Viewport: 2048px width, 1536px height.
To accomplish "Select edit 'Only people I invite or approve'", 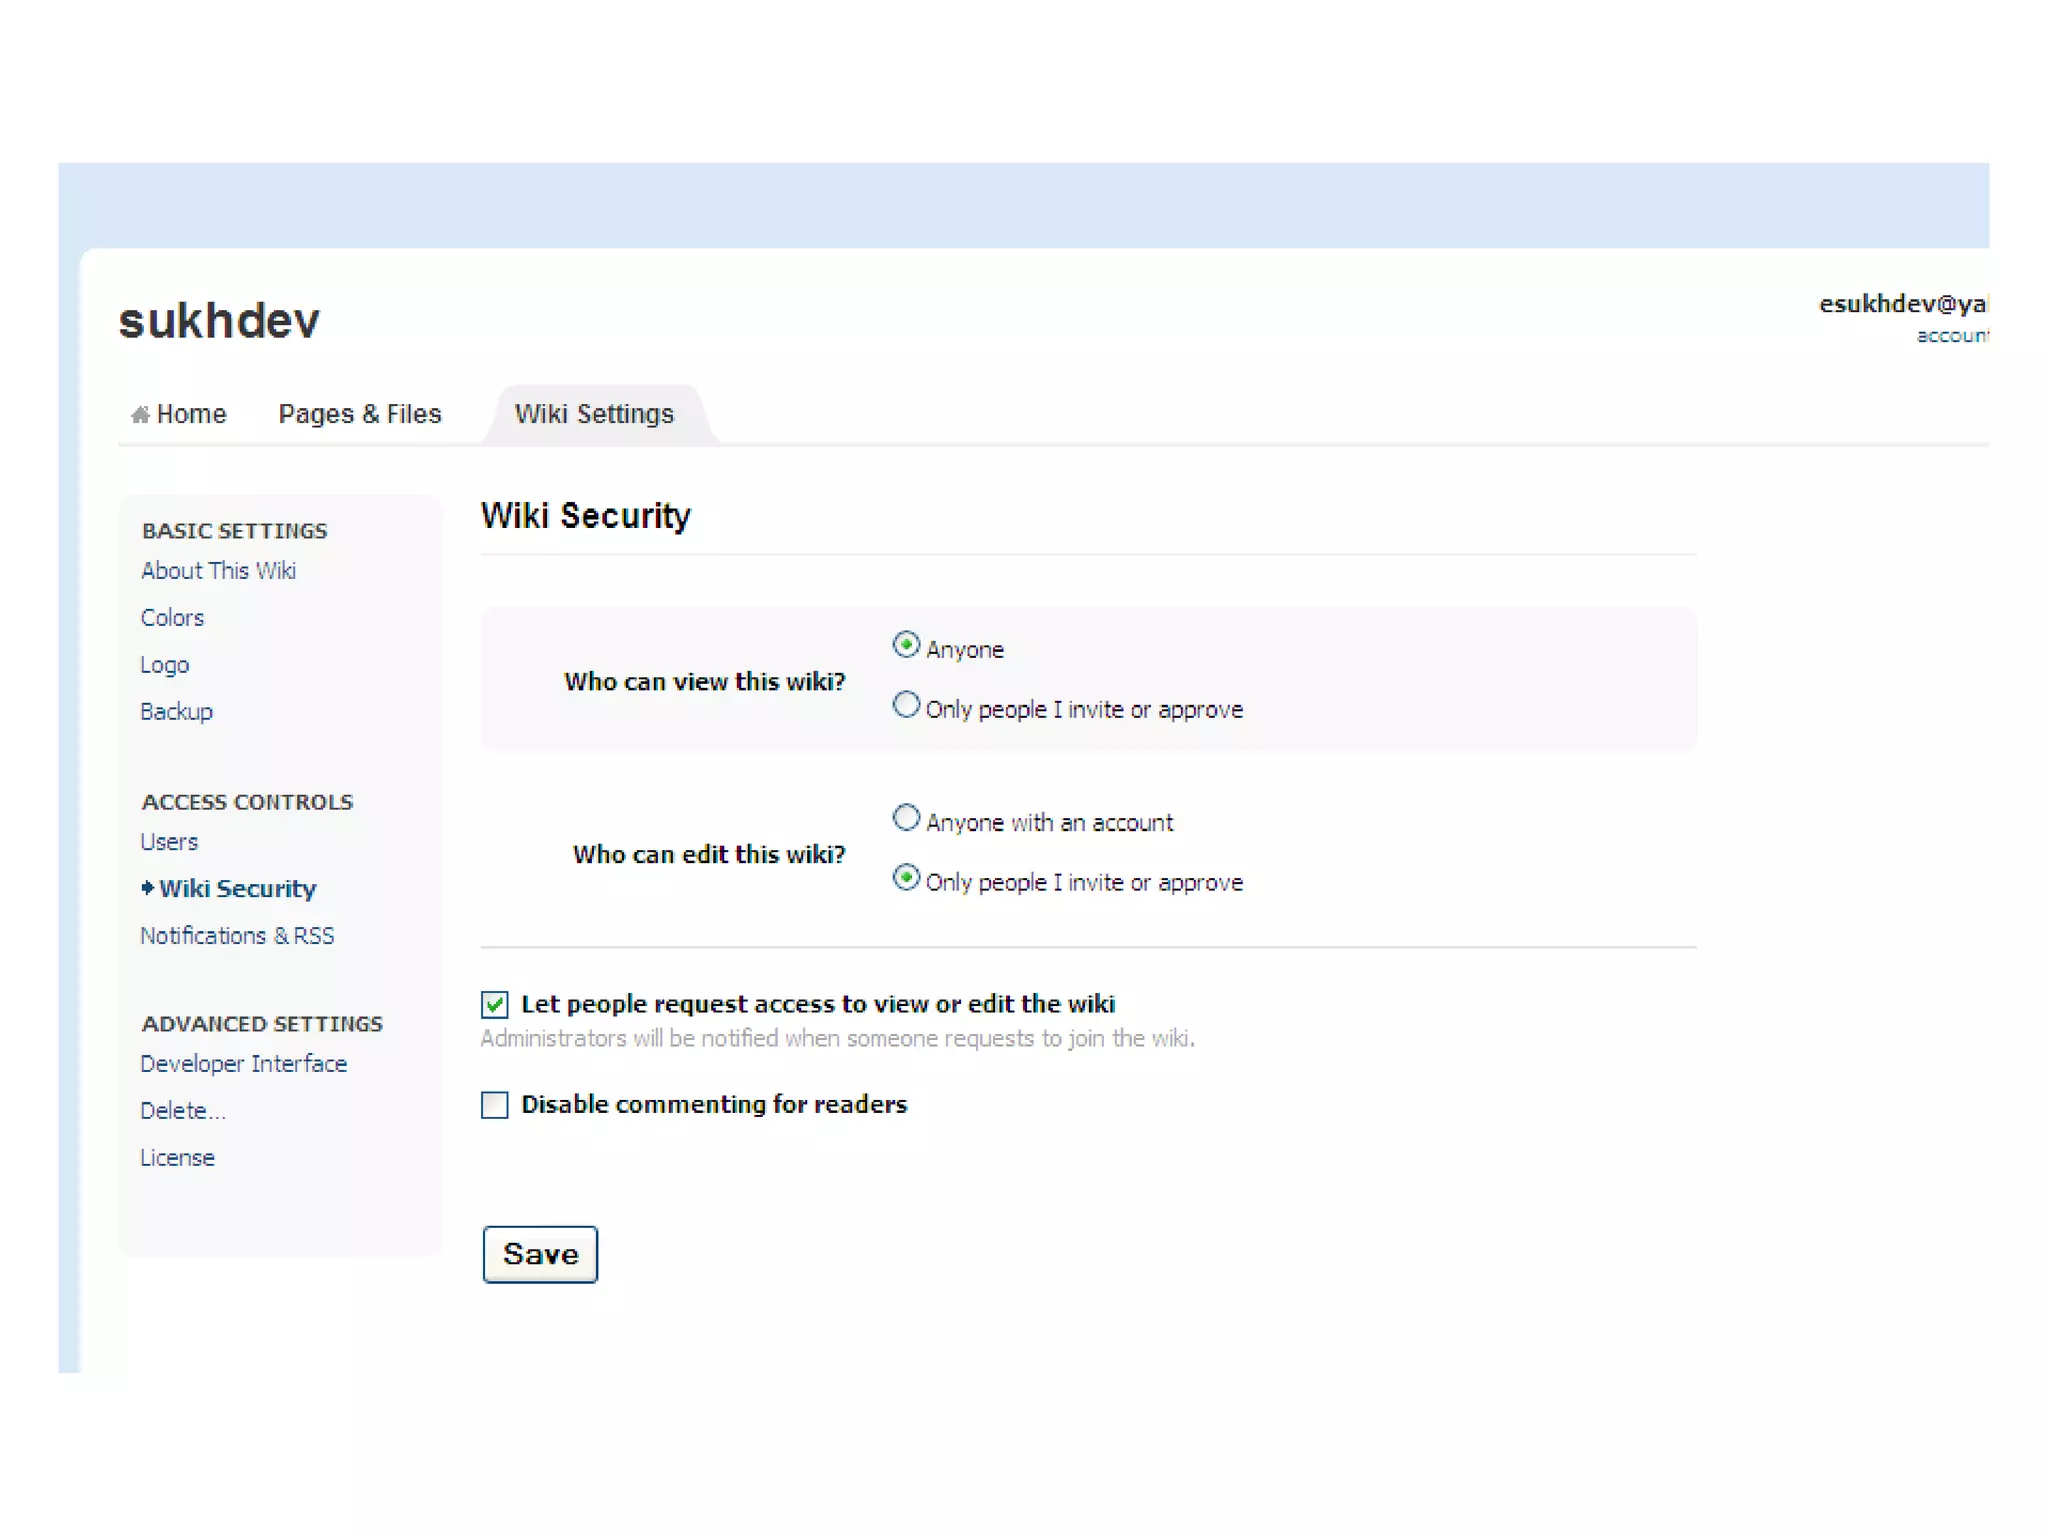I will click(906, 878).
